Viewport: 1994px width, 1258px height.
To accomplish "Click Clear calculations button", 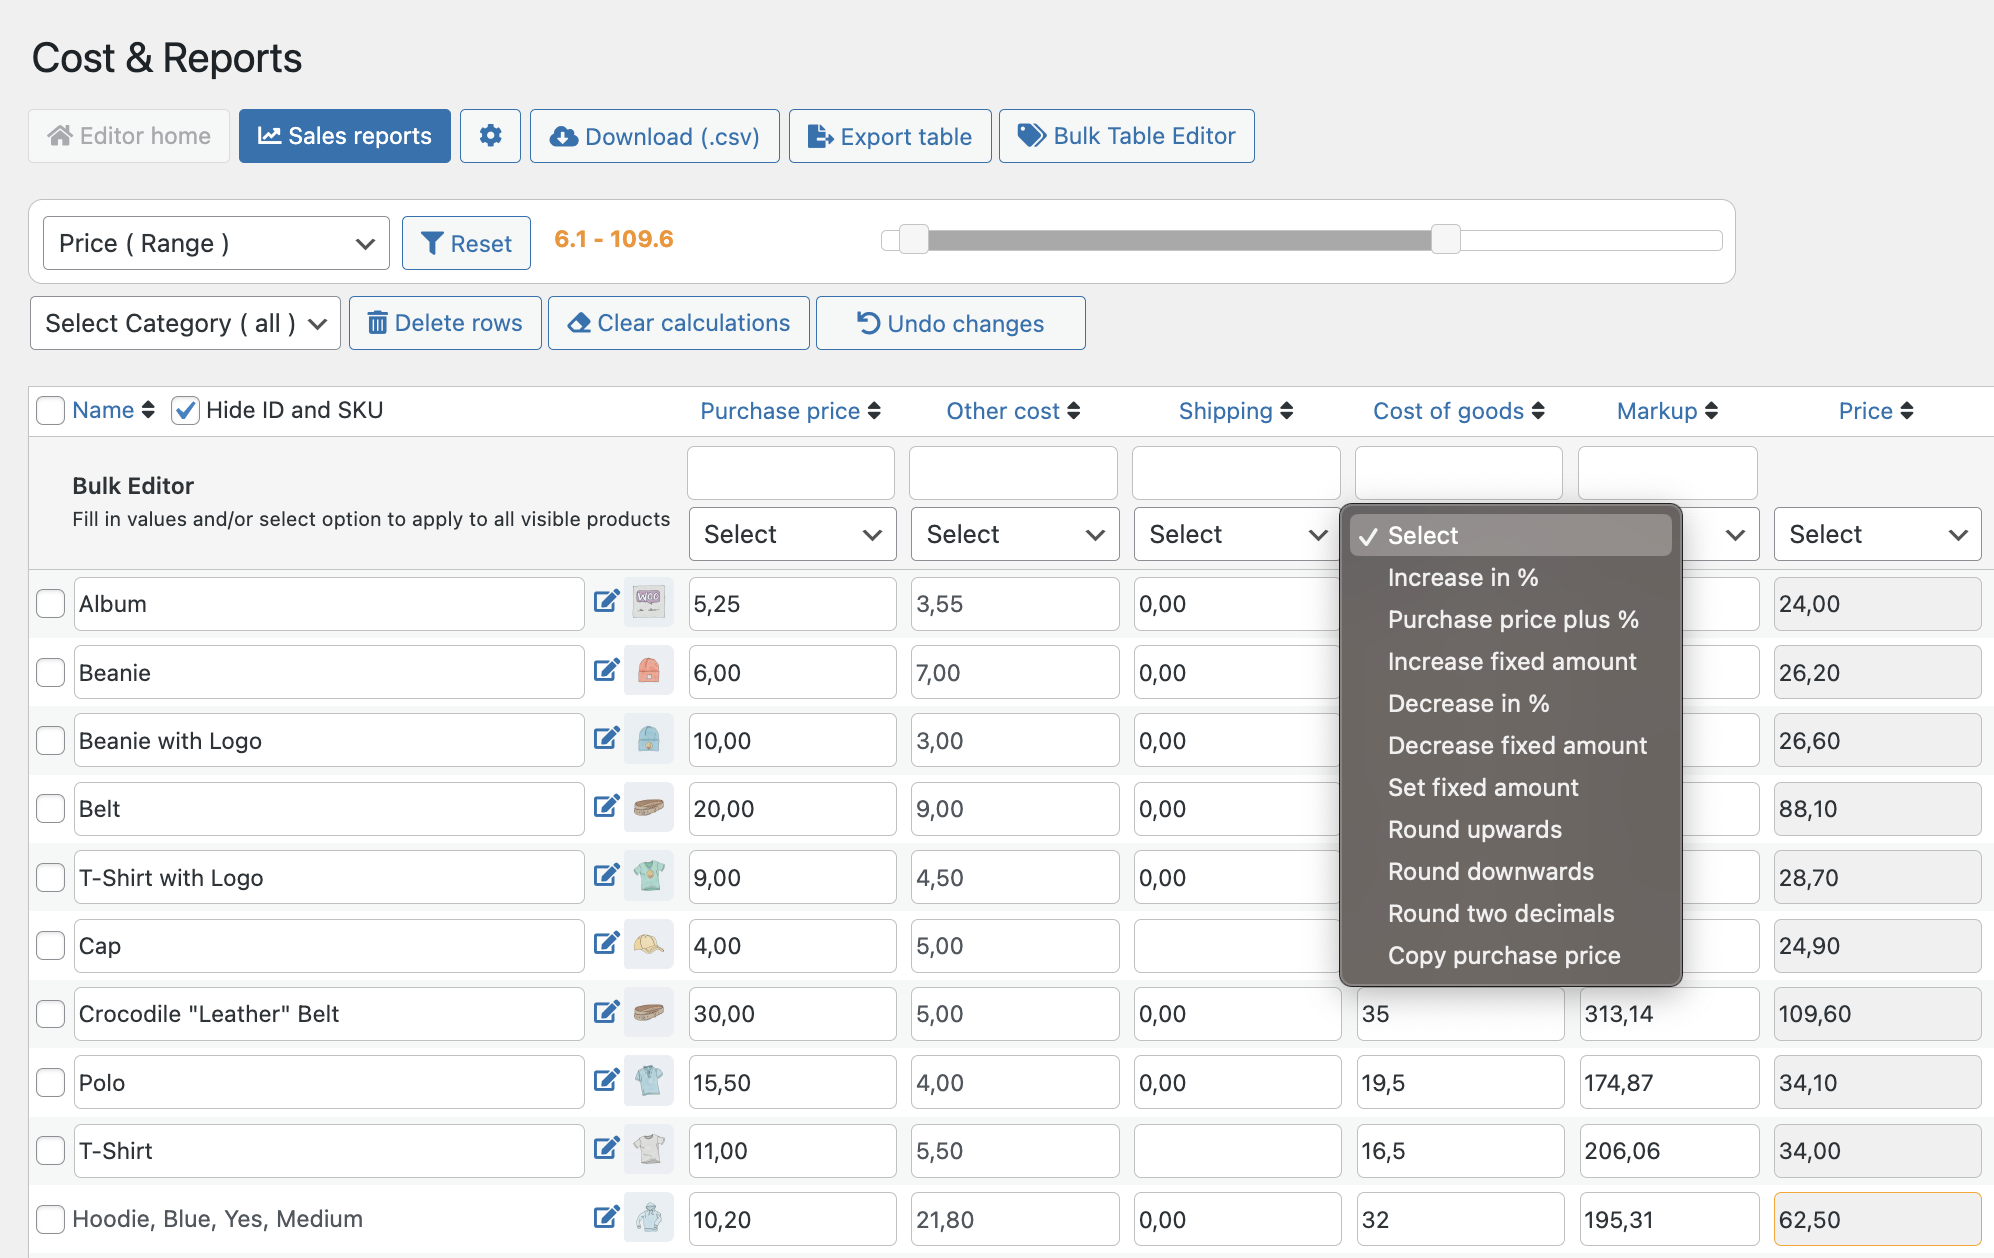I will point(678,322).
